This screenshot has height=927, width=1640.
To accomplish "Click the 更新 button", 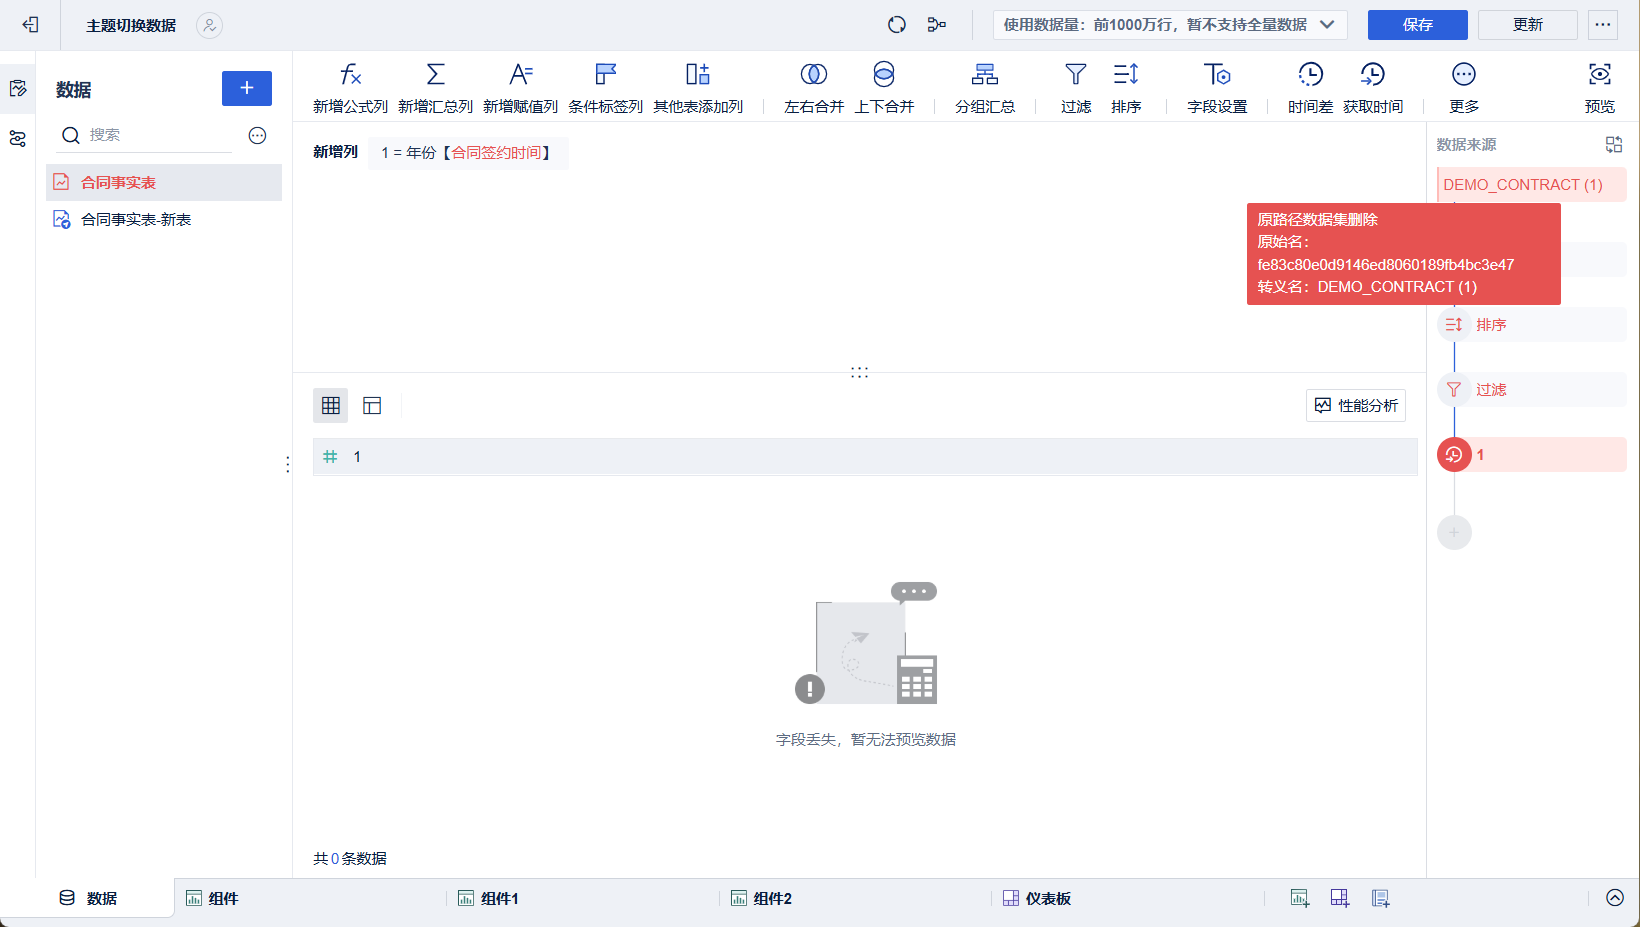I will (1528, 25).
